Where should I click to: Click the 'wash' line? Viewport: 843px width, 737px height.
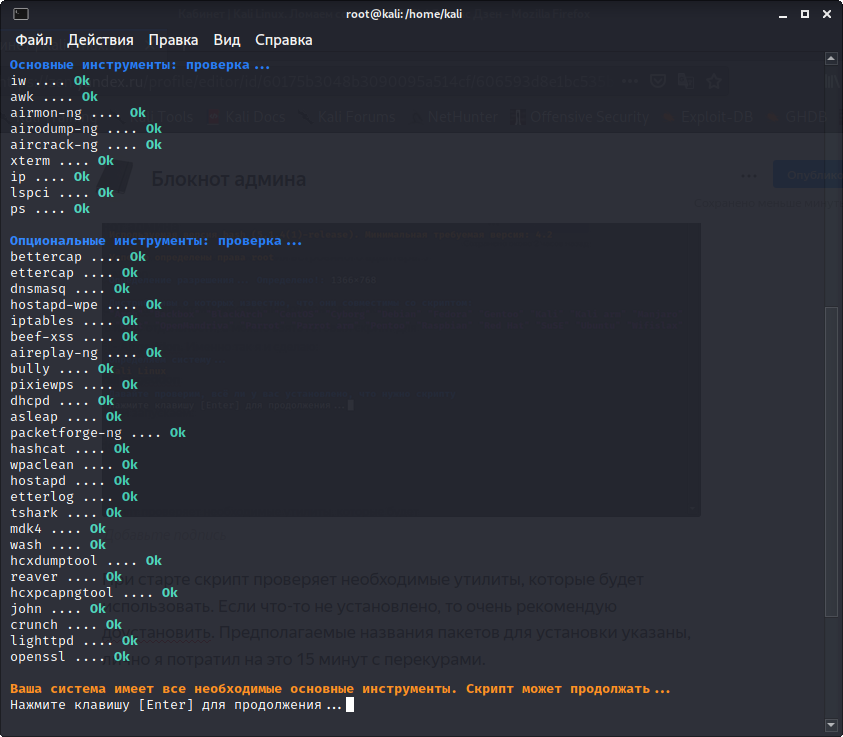point(58,545)
